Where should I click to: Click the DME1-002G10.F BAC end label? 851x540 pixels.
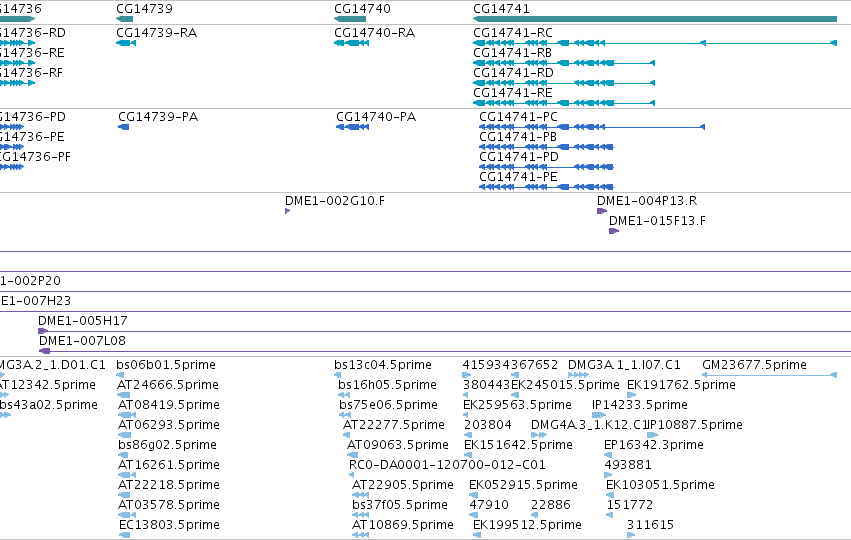click(x=335, y=201)
